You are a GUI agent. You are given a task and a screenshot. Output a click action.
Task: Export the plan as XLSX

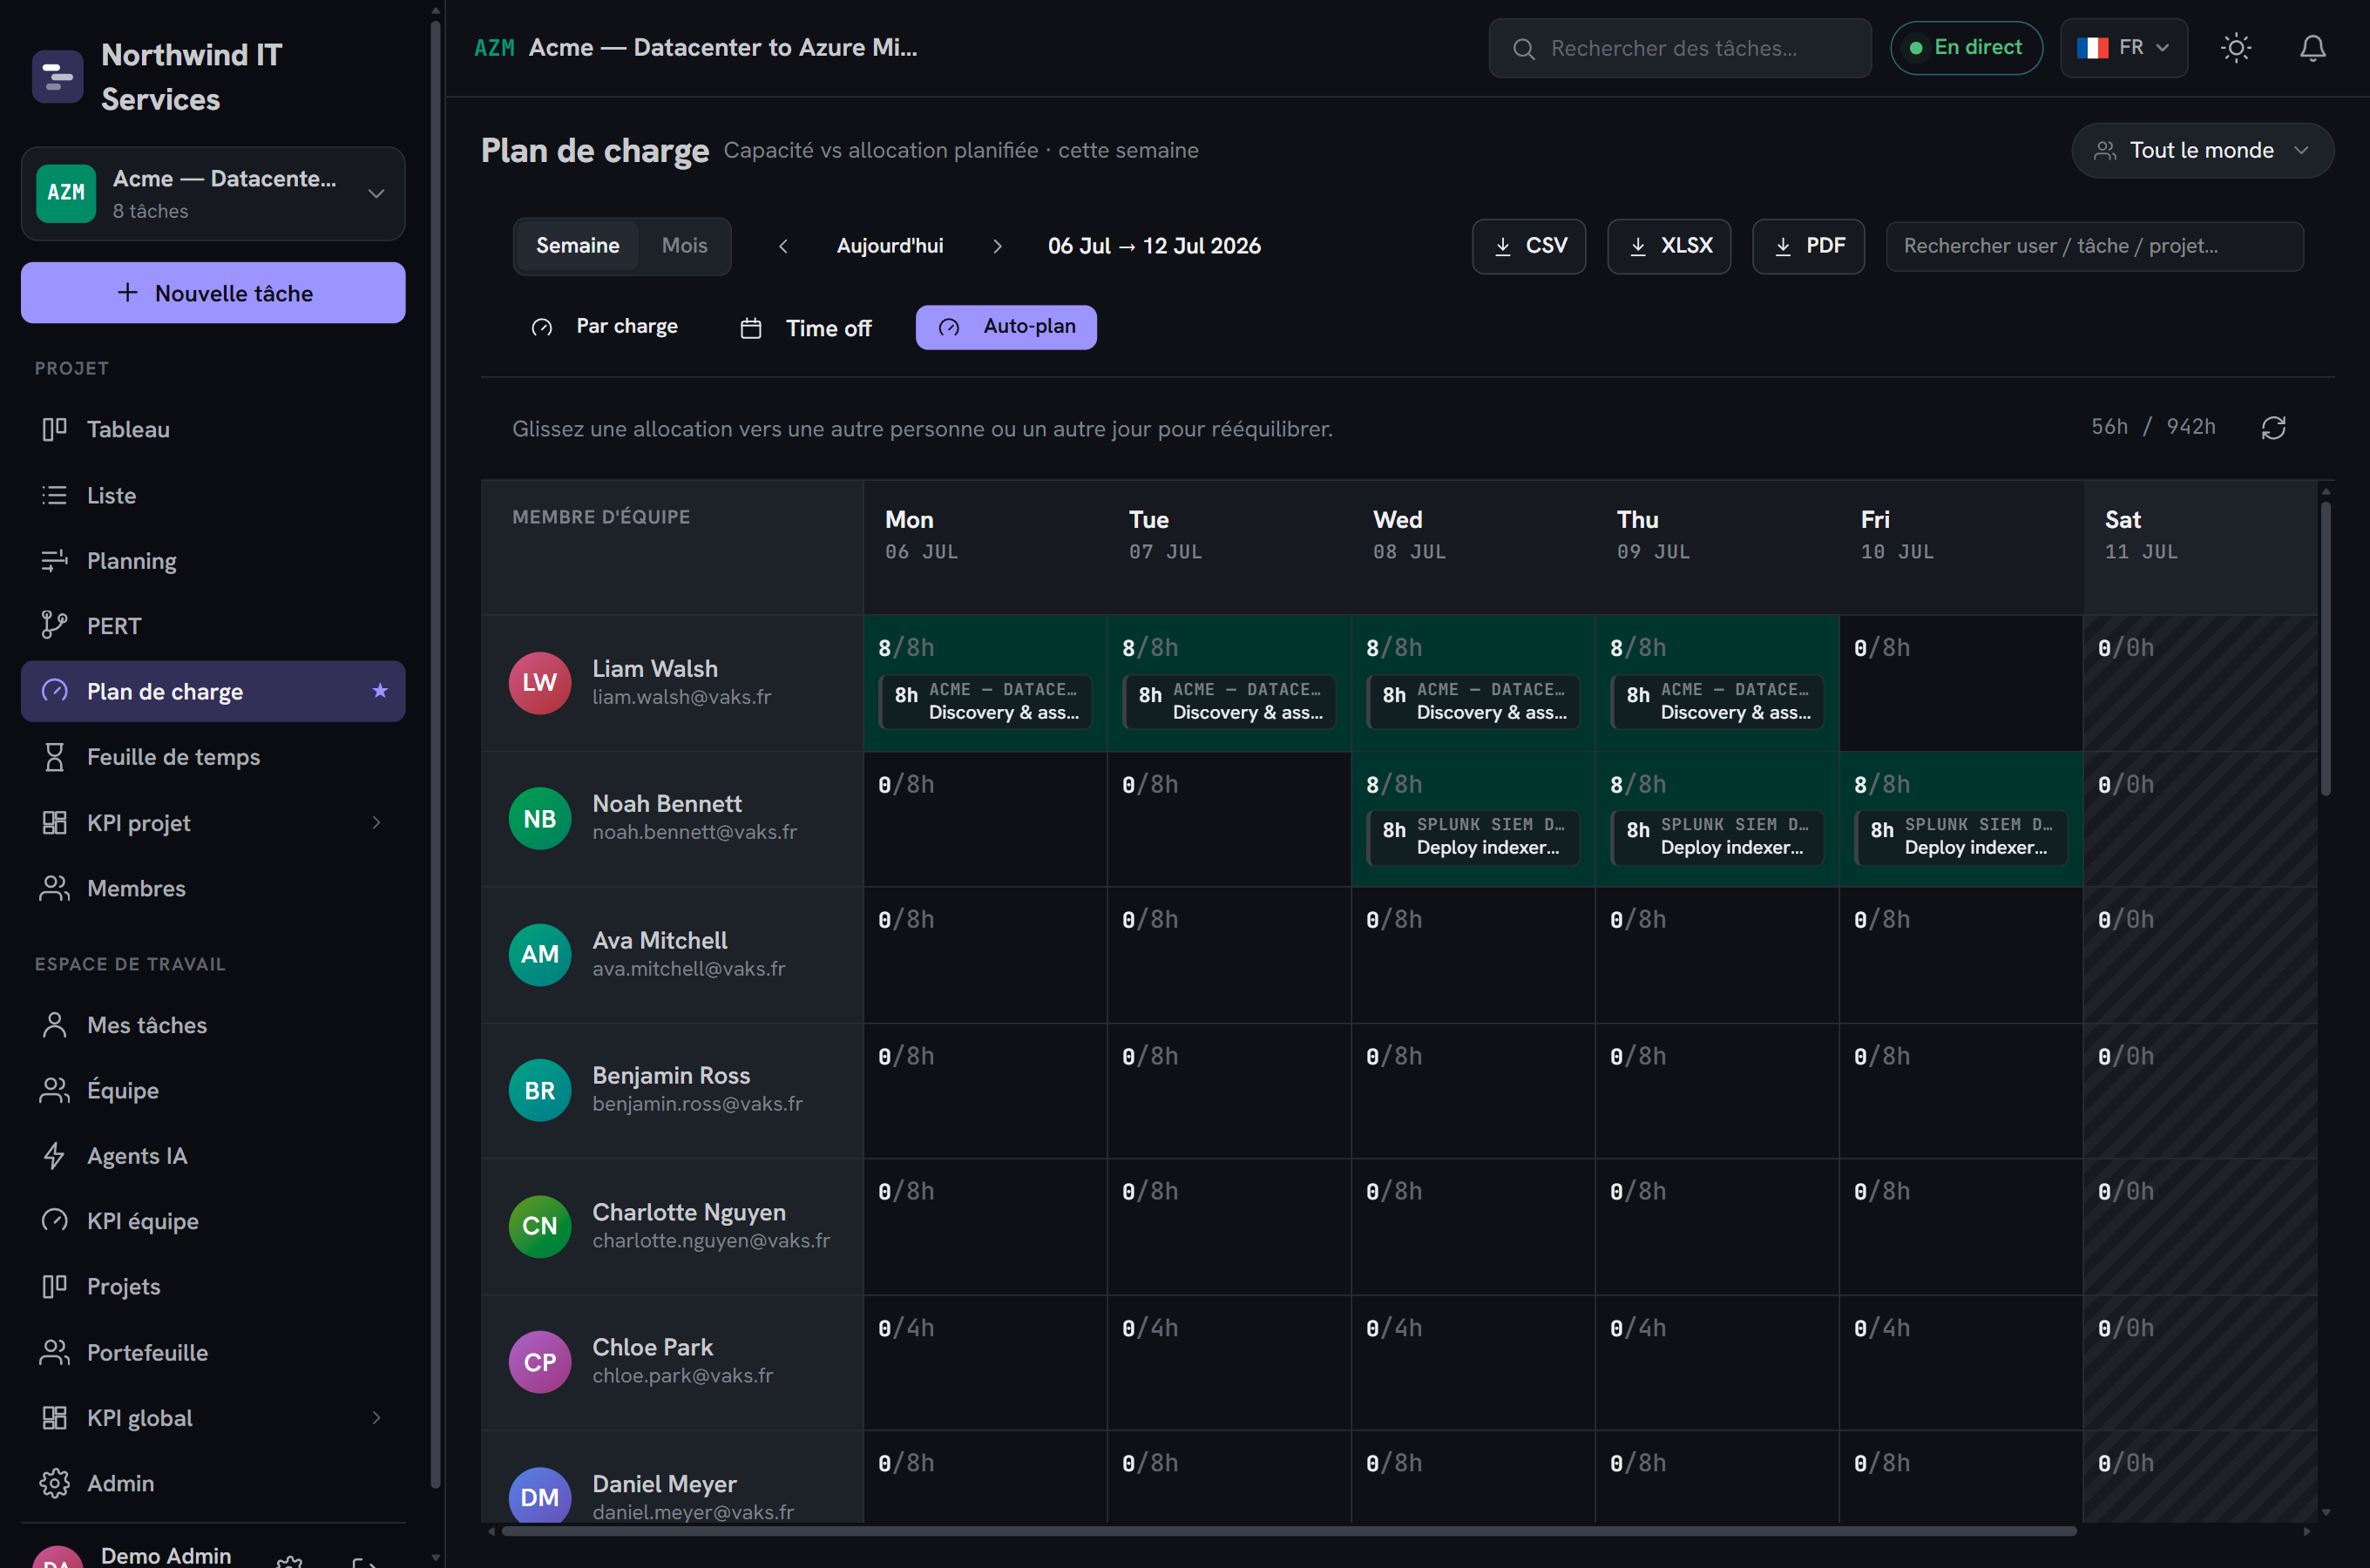coord(1668,246)
